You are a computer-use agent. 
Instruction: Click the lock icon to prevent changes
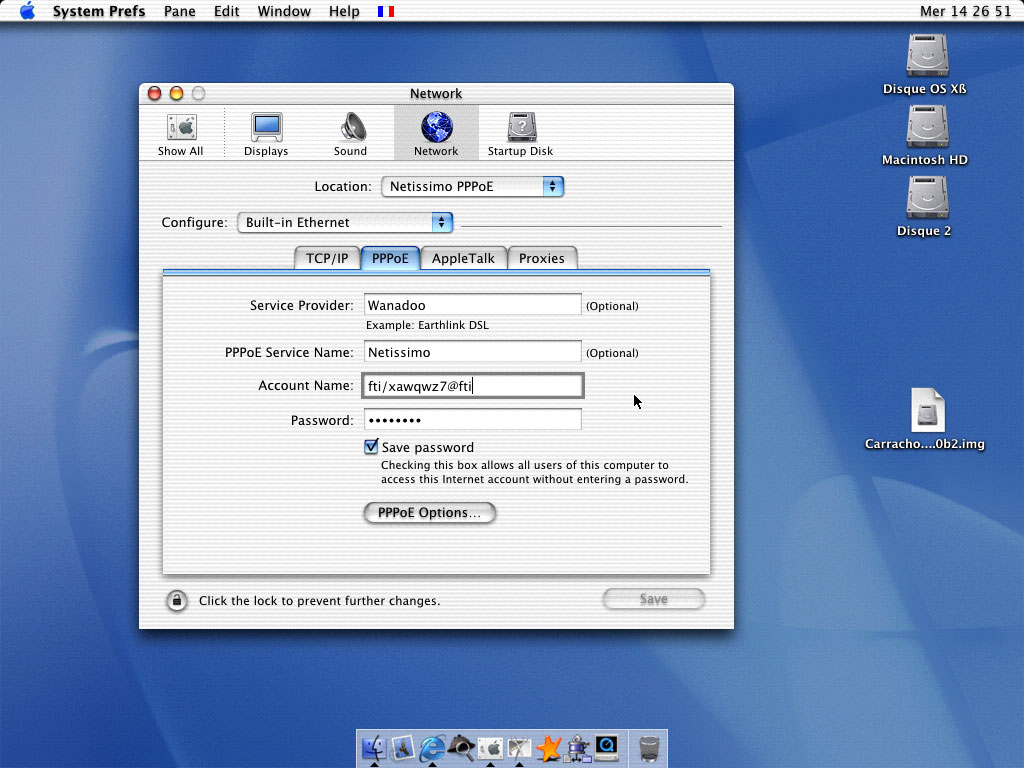pyautogui.click(x=176, y=601)
